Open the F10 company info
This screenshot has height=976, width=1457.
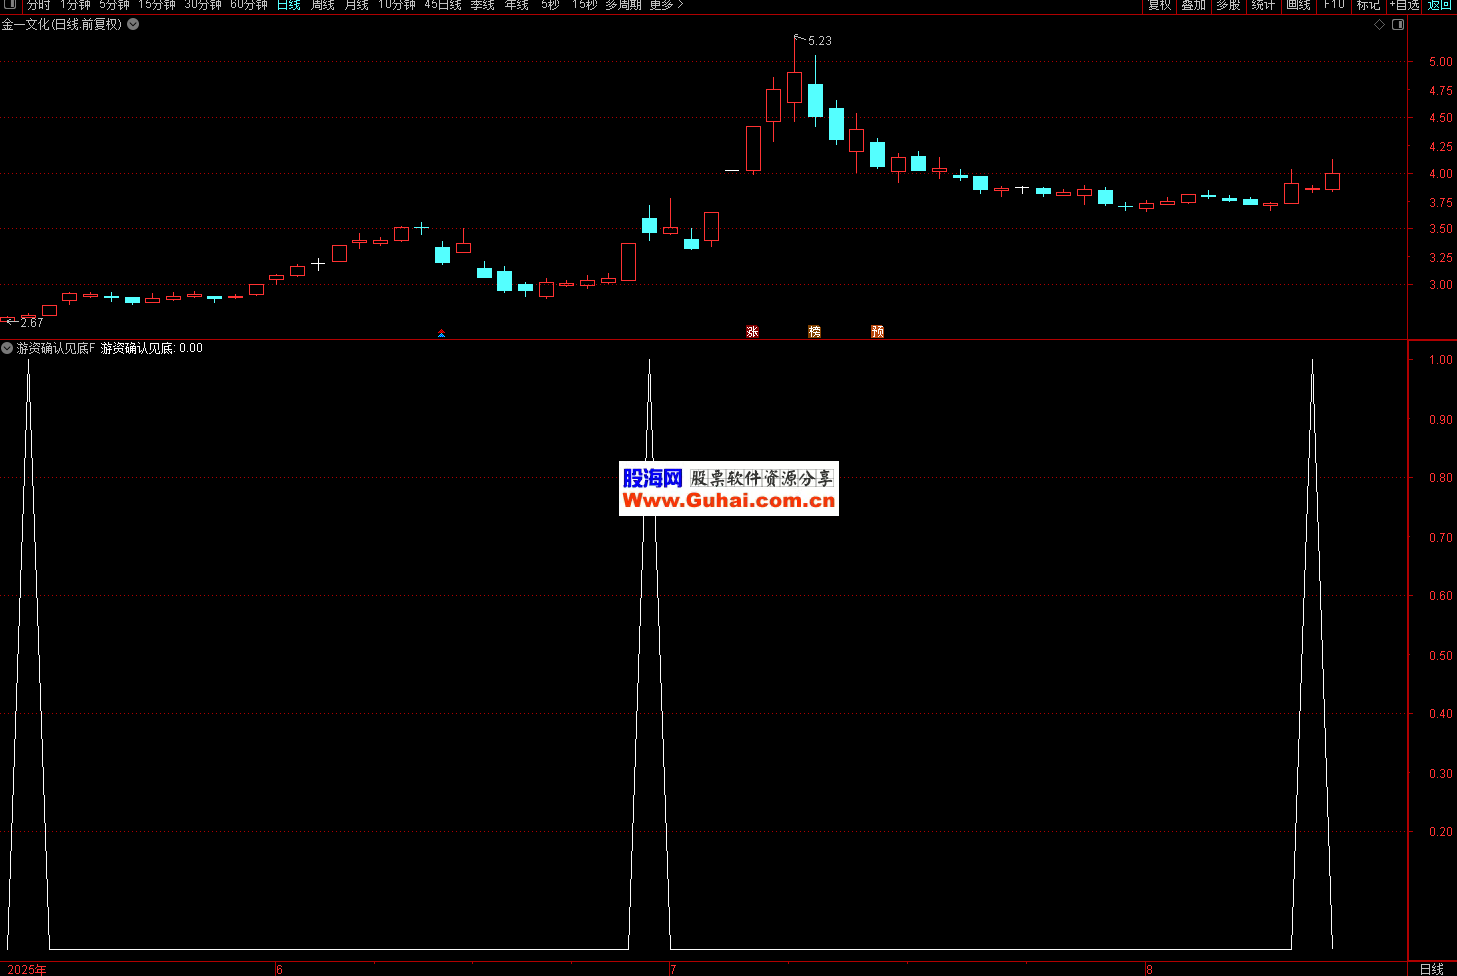pyautogui.click(x=1334, y=5)
